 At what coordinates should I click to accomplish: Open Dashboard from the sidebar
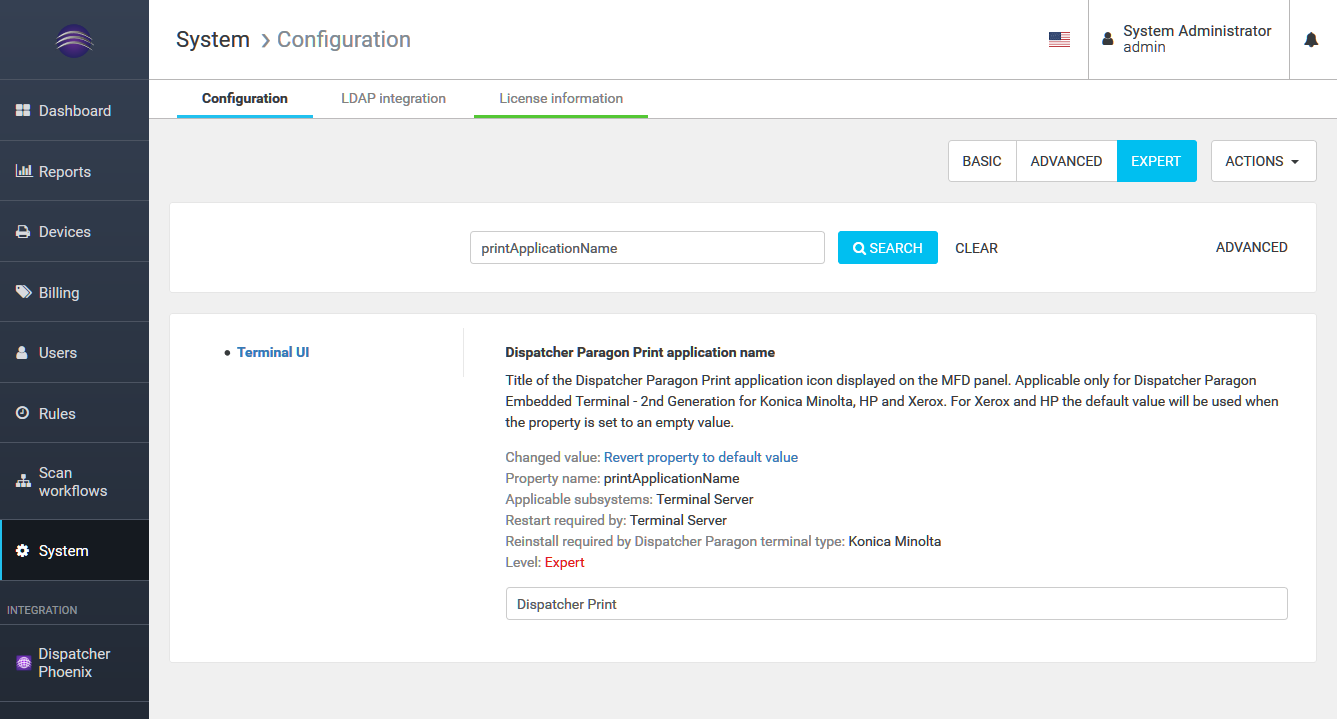[x=74, y=111]
